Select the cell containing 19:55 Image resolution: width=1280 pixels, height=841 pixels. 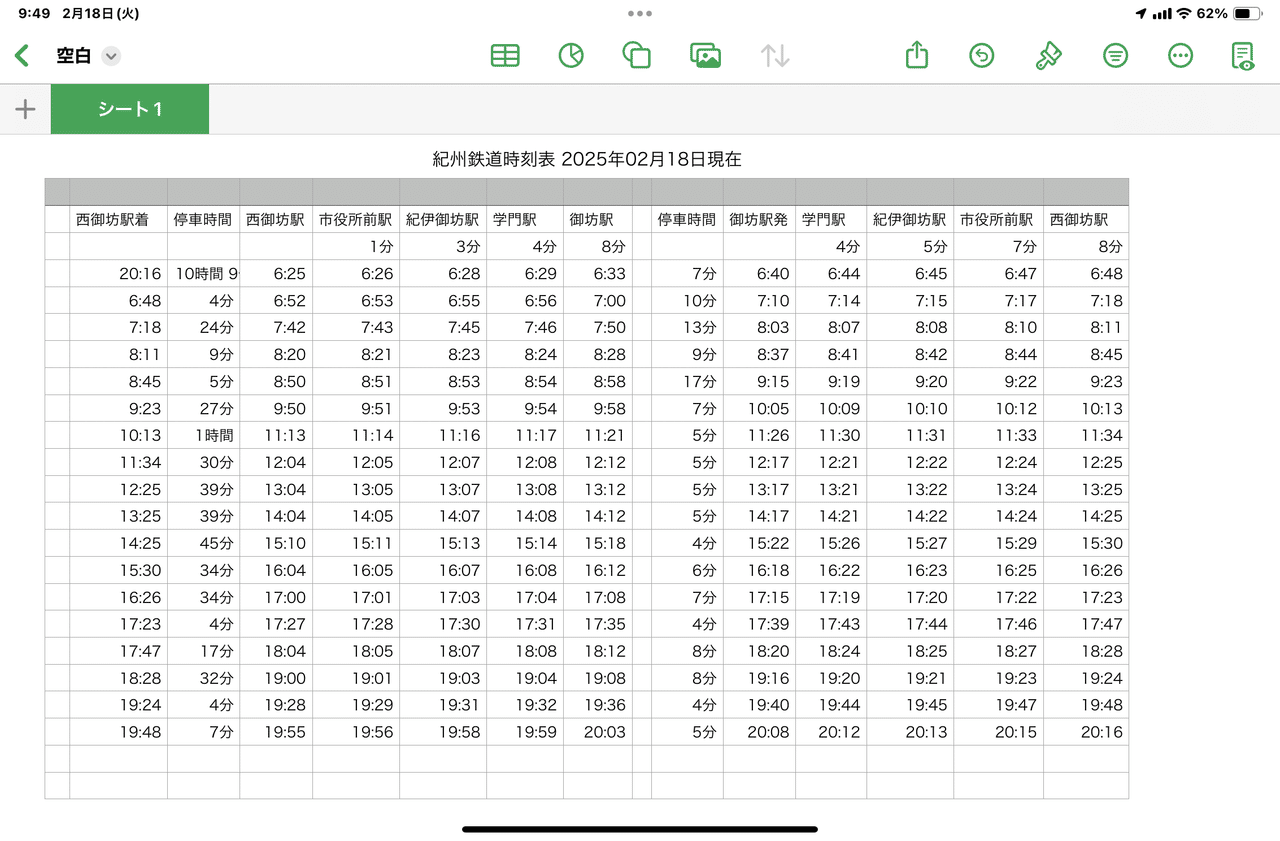point(276,733)
